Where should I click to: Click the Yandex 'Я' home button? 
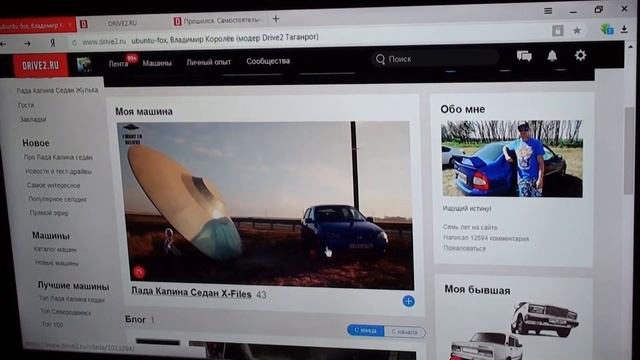tap(52, 43)
